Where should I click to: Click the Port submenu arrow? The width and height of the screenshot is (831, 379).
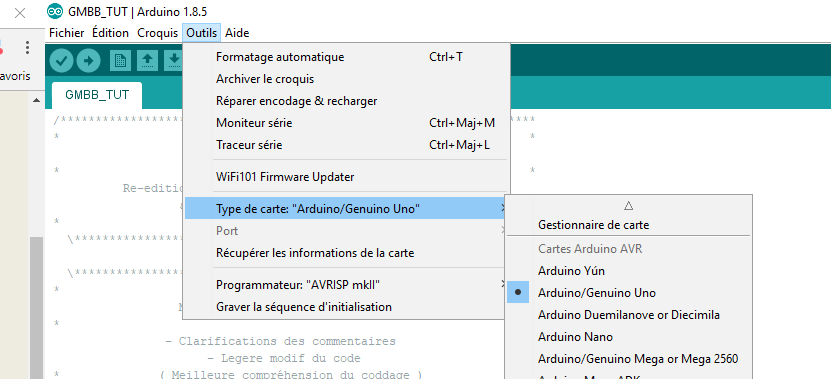(x=502, y=231)
